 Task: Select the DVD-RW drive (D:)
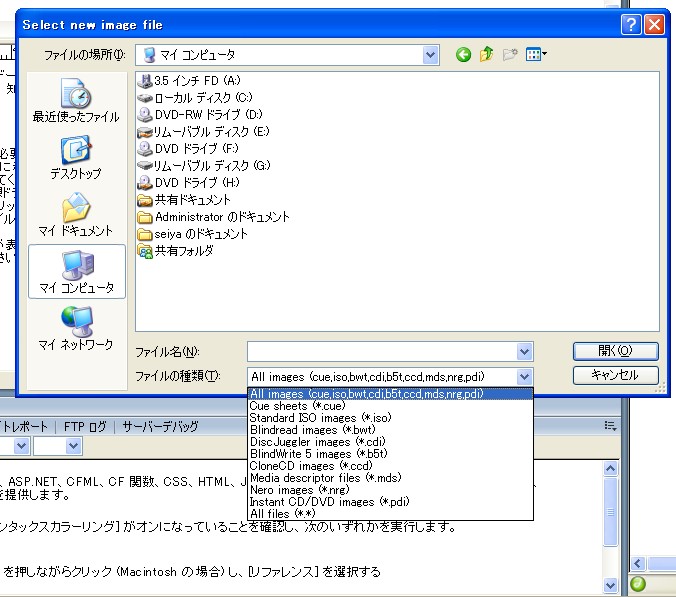207,114
